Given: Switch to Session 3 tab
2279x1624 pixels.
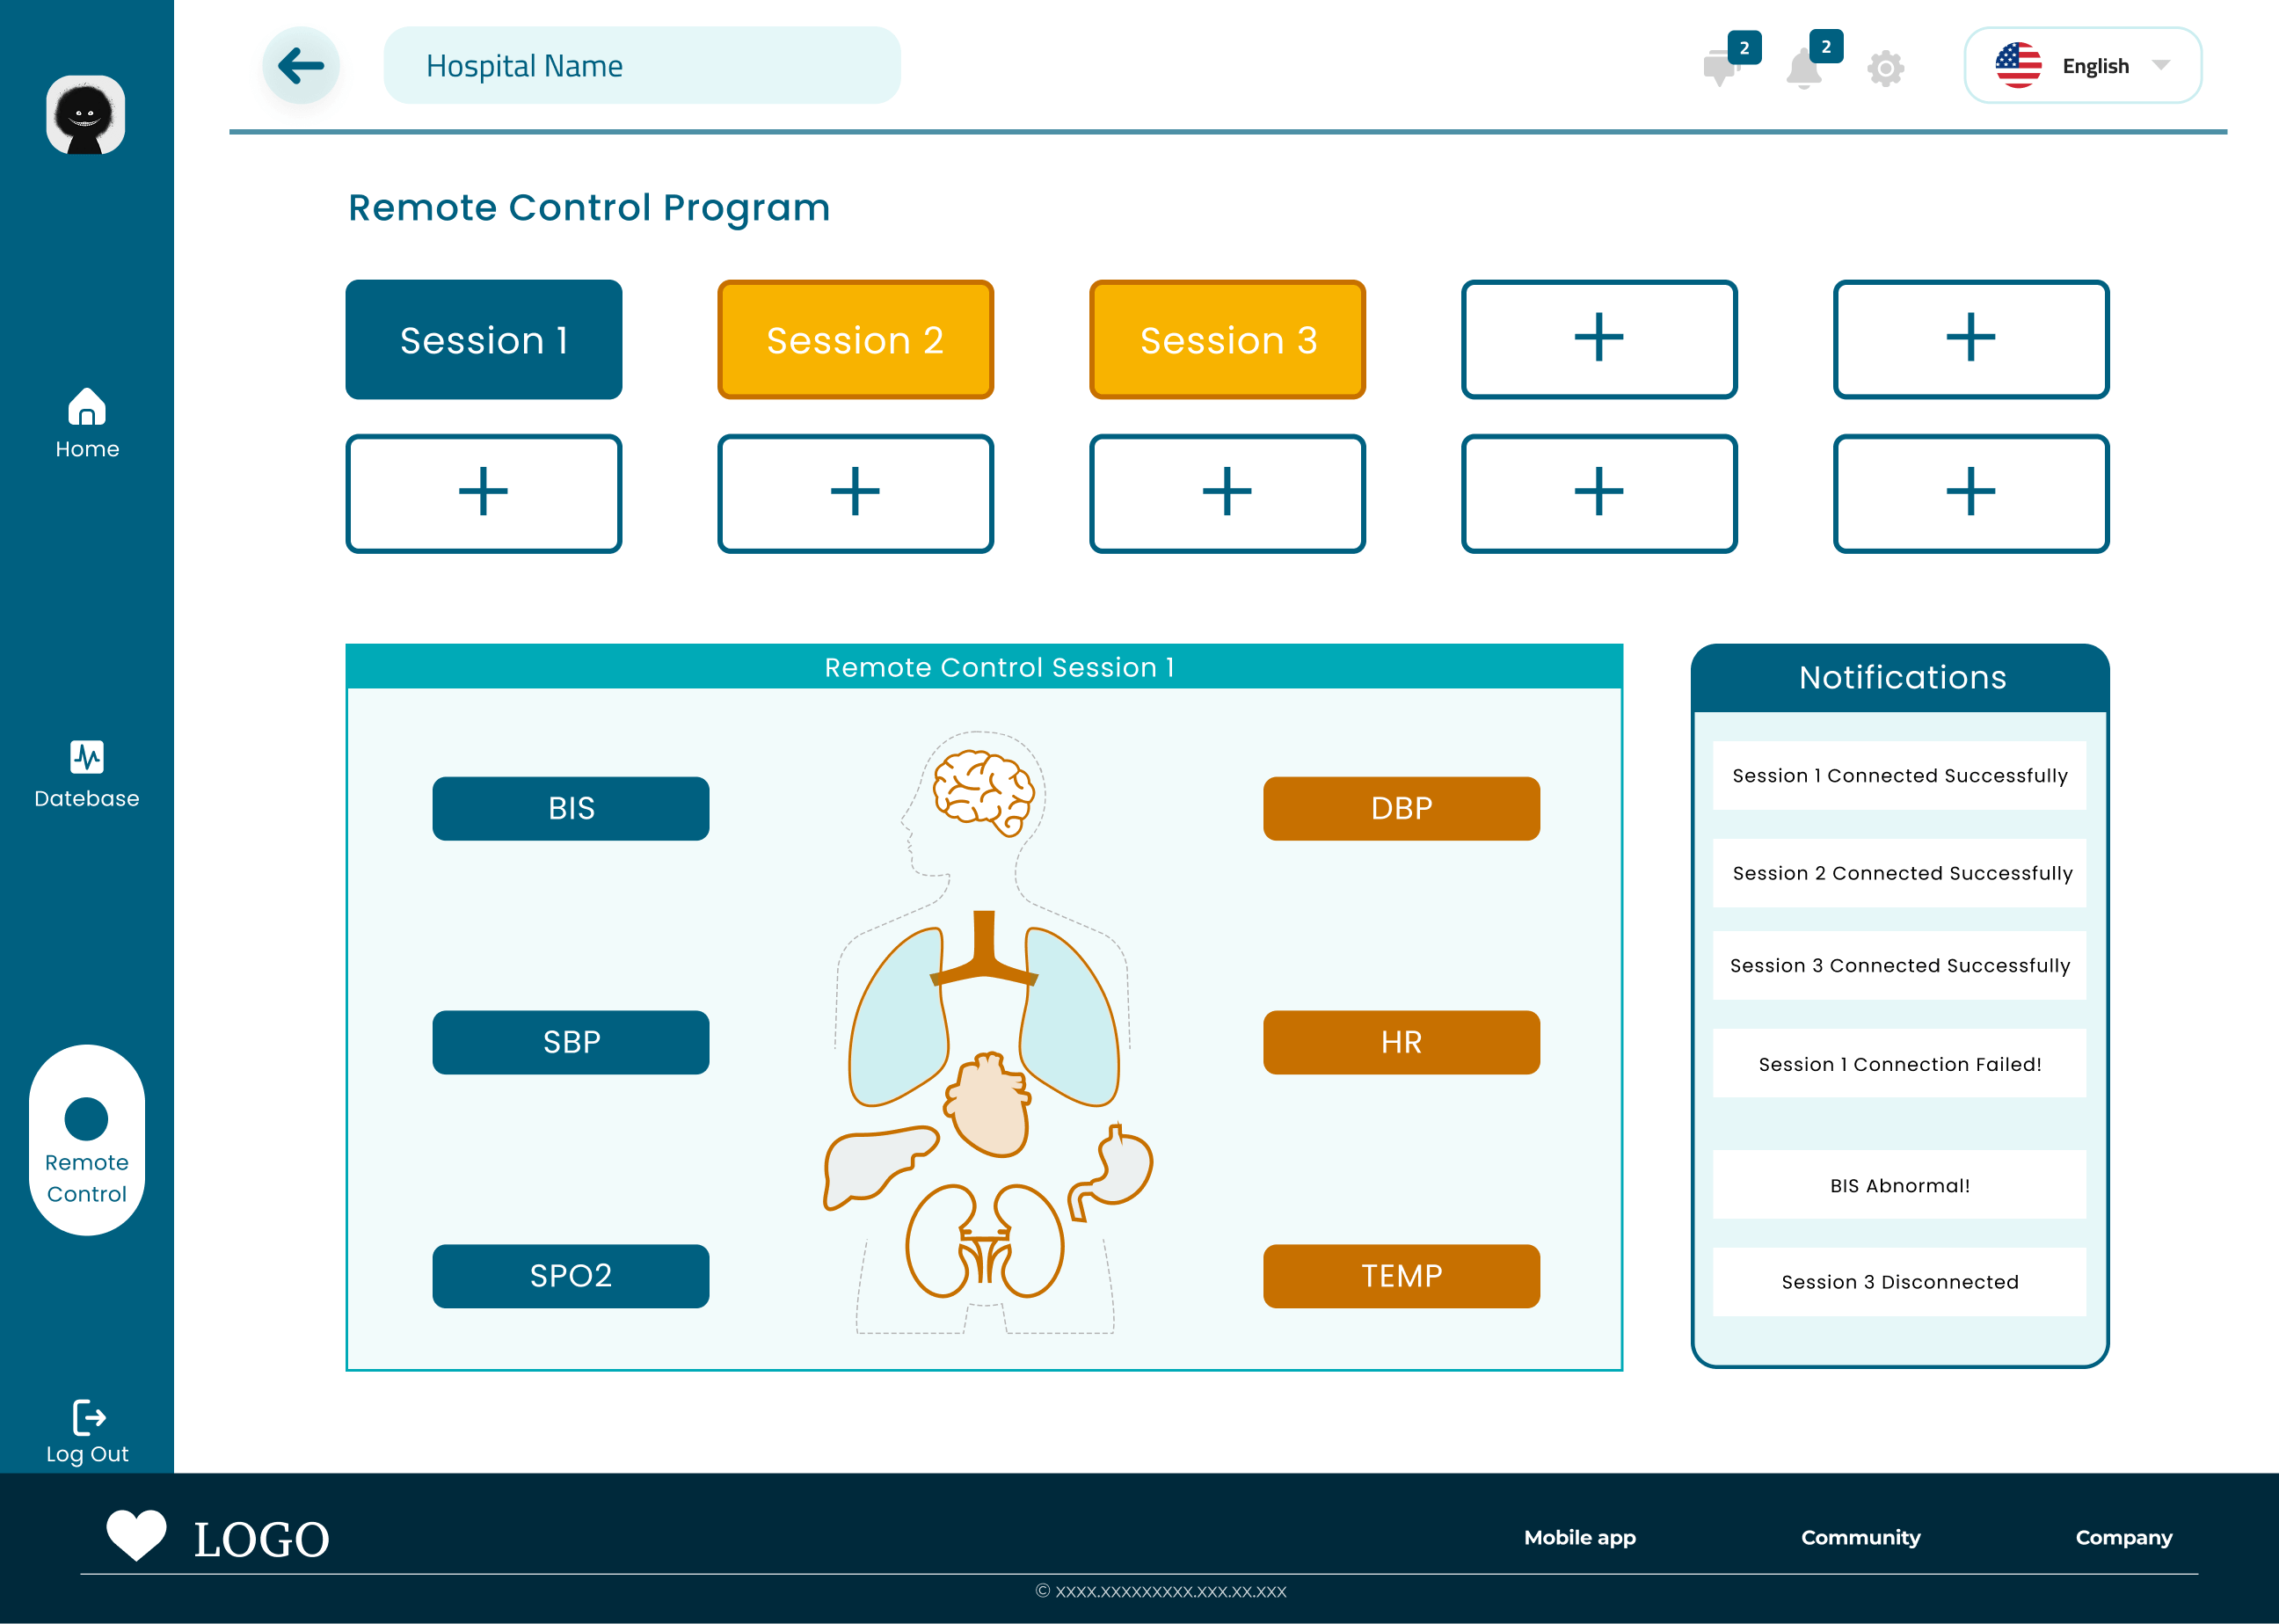Looking at the screenshot, I should pos(1227,340).
